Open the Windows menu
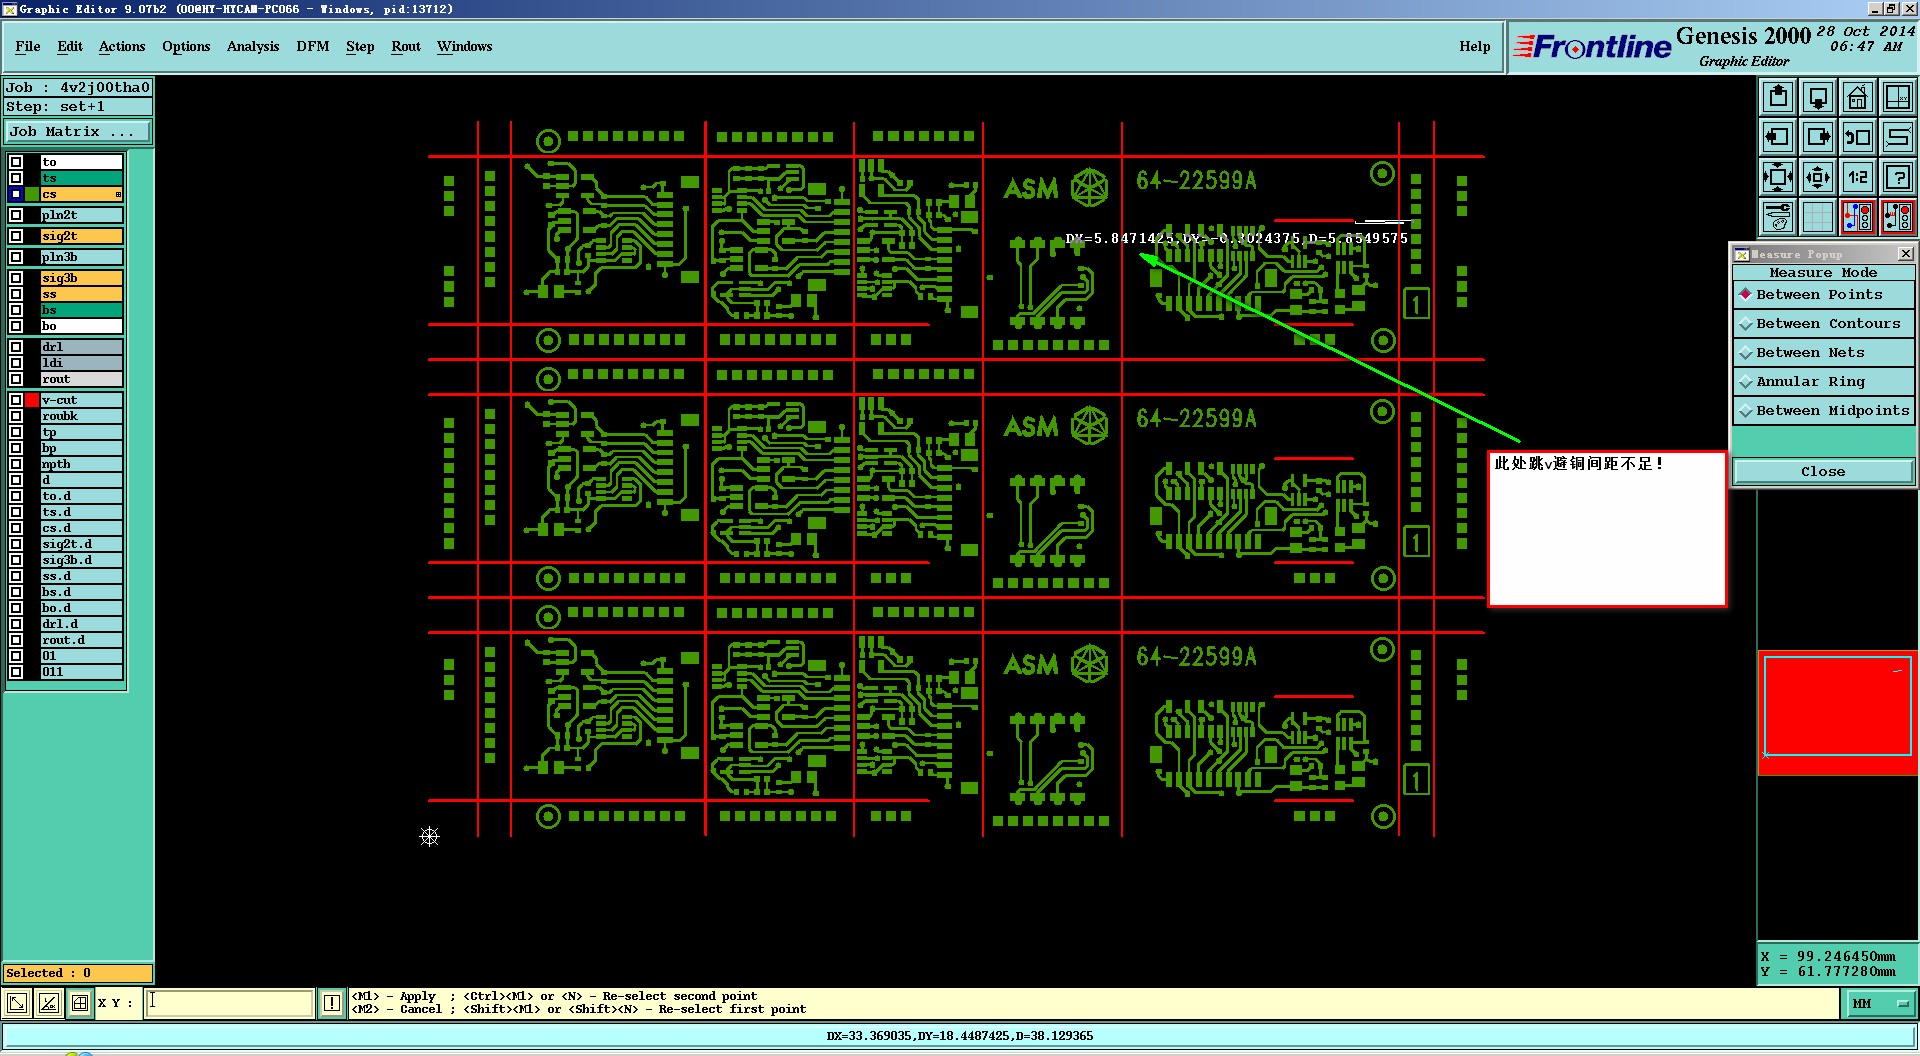 point(465,47)
